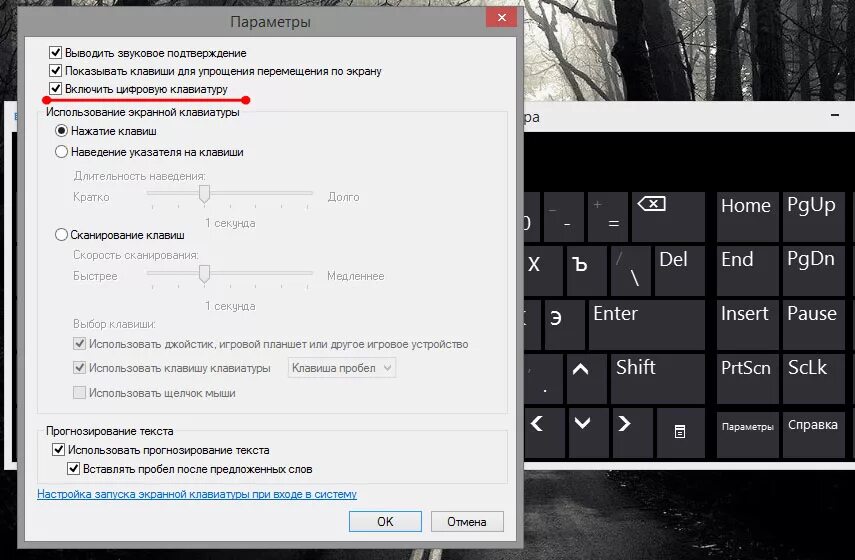Toggle 'Выводить звуковое подтверждение' checkbox
The width and height of the screenshot is (855, 560).
[55, 52]
